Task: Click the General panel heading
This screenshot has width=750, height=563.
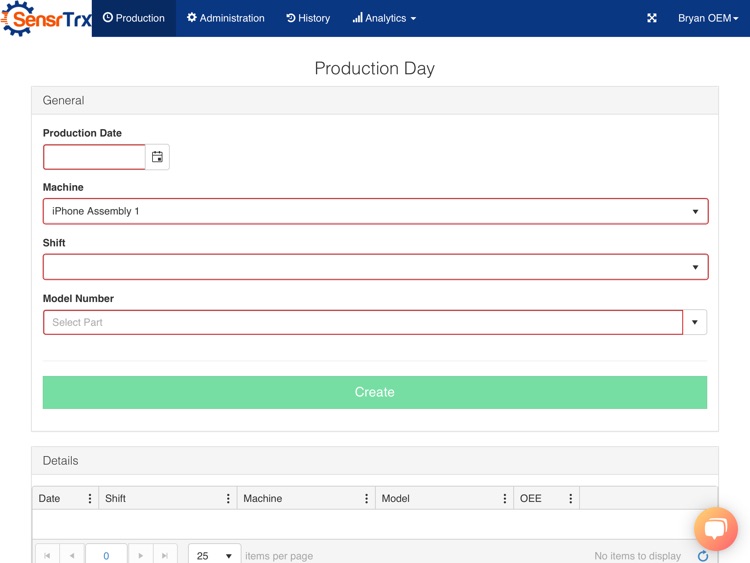Action: coord(63,100)
